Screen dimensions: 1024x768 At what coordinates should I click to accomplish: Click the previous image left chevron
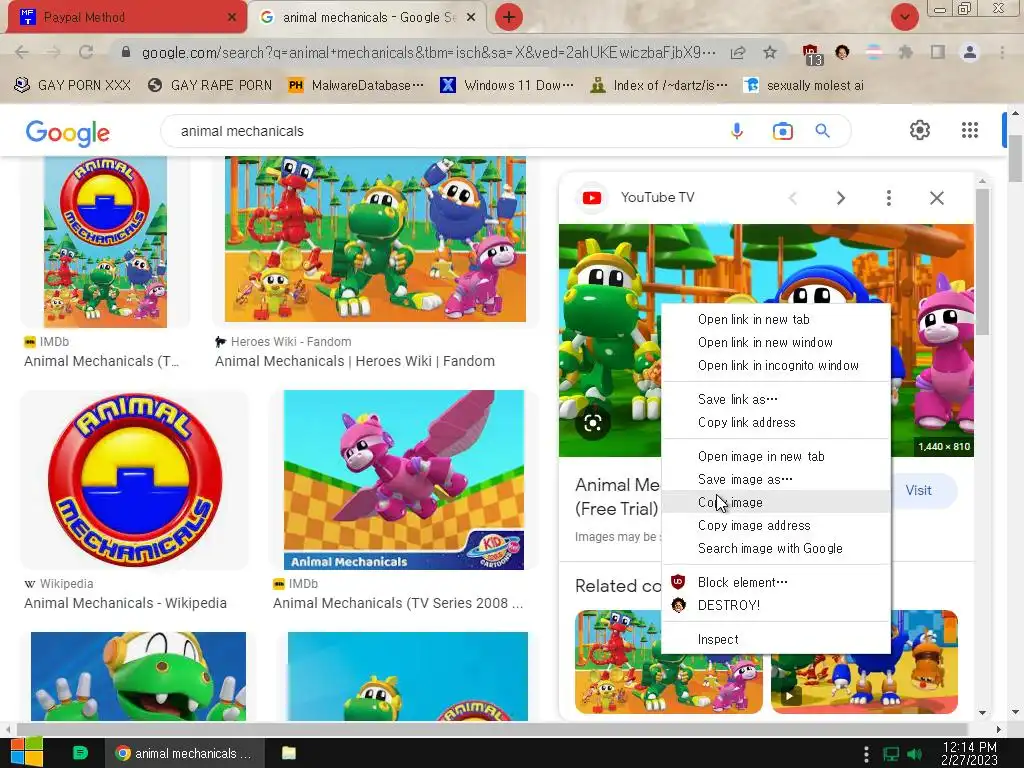(793, 198)
